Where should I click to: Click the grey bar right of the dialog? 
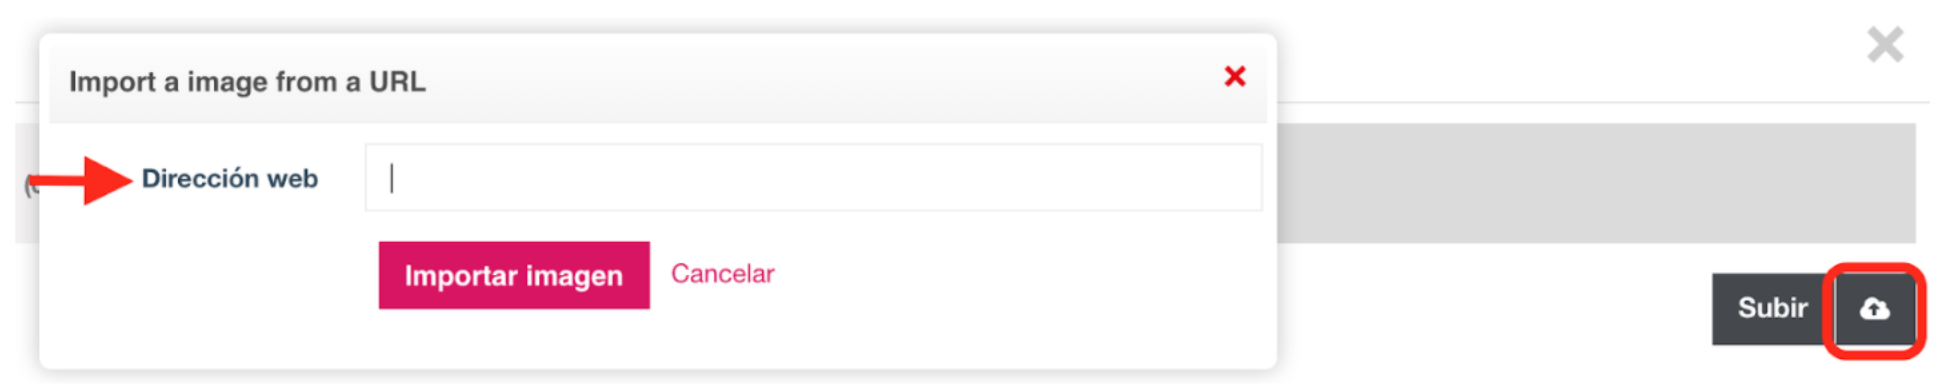1595,183
